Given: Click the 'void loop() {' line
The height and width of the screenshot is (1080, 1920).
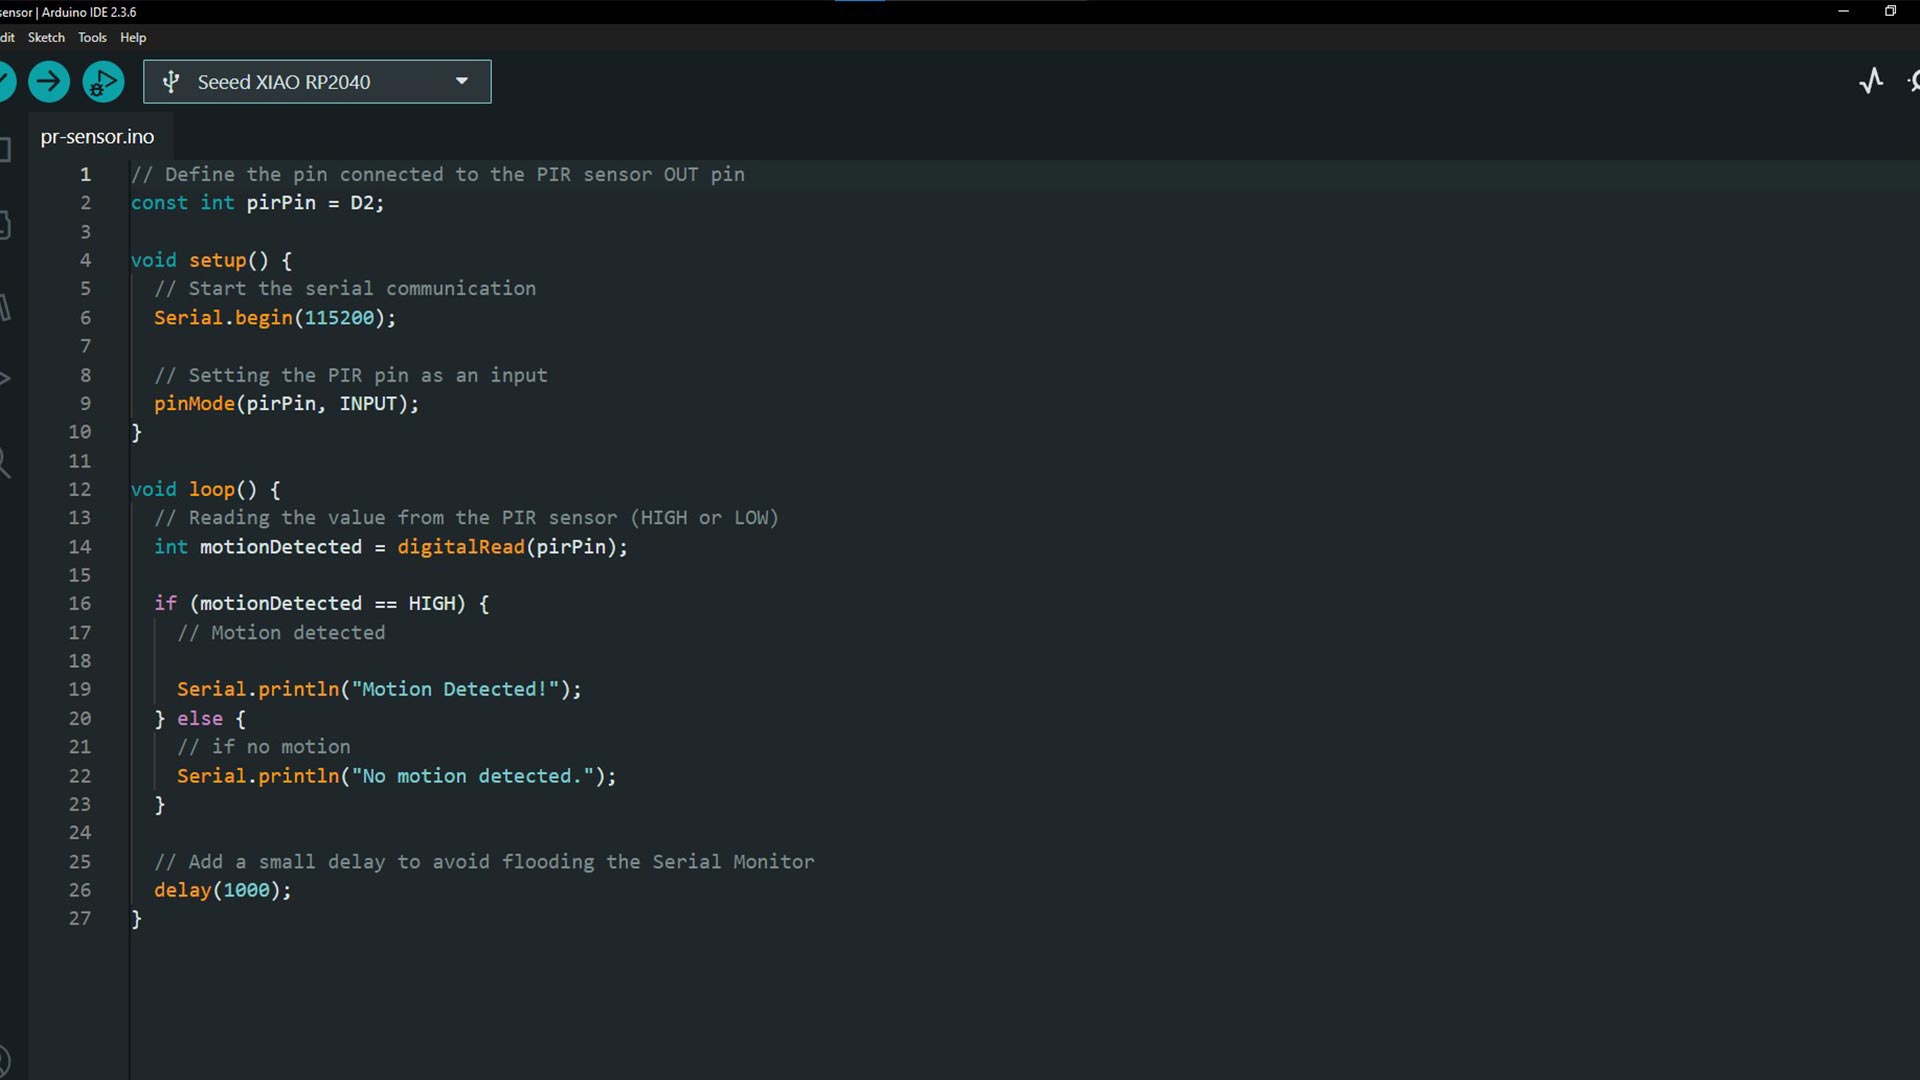Looking at the screenshot, I should (x=205, y=489).
